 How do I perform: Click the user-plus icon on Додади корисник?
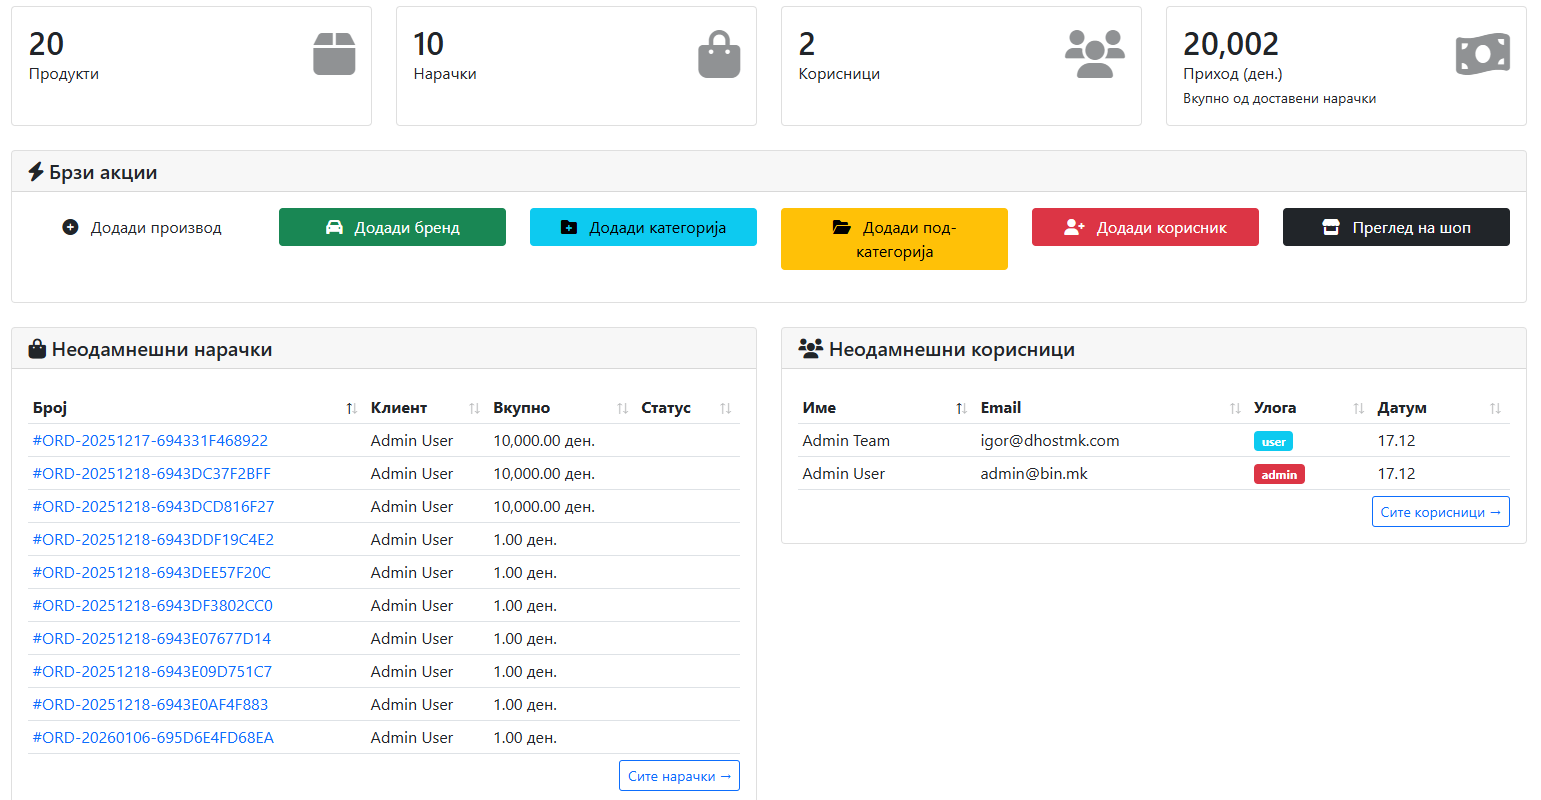(1074, 228)
